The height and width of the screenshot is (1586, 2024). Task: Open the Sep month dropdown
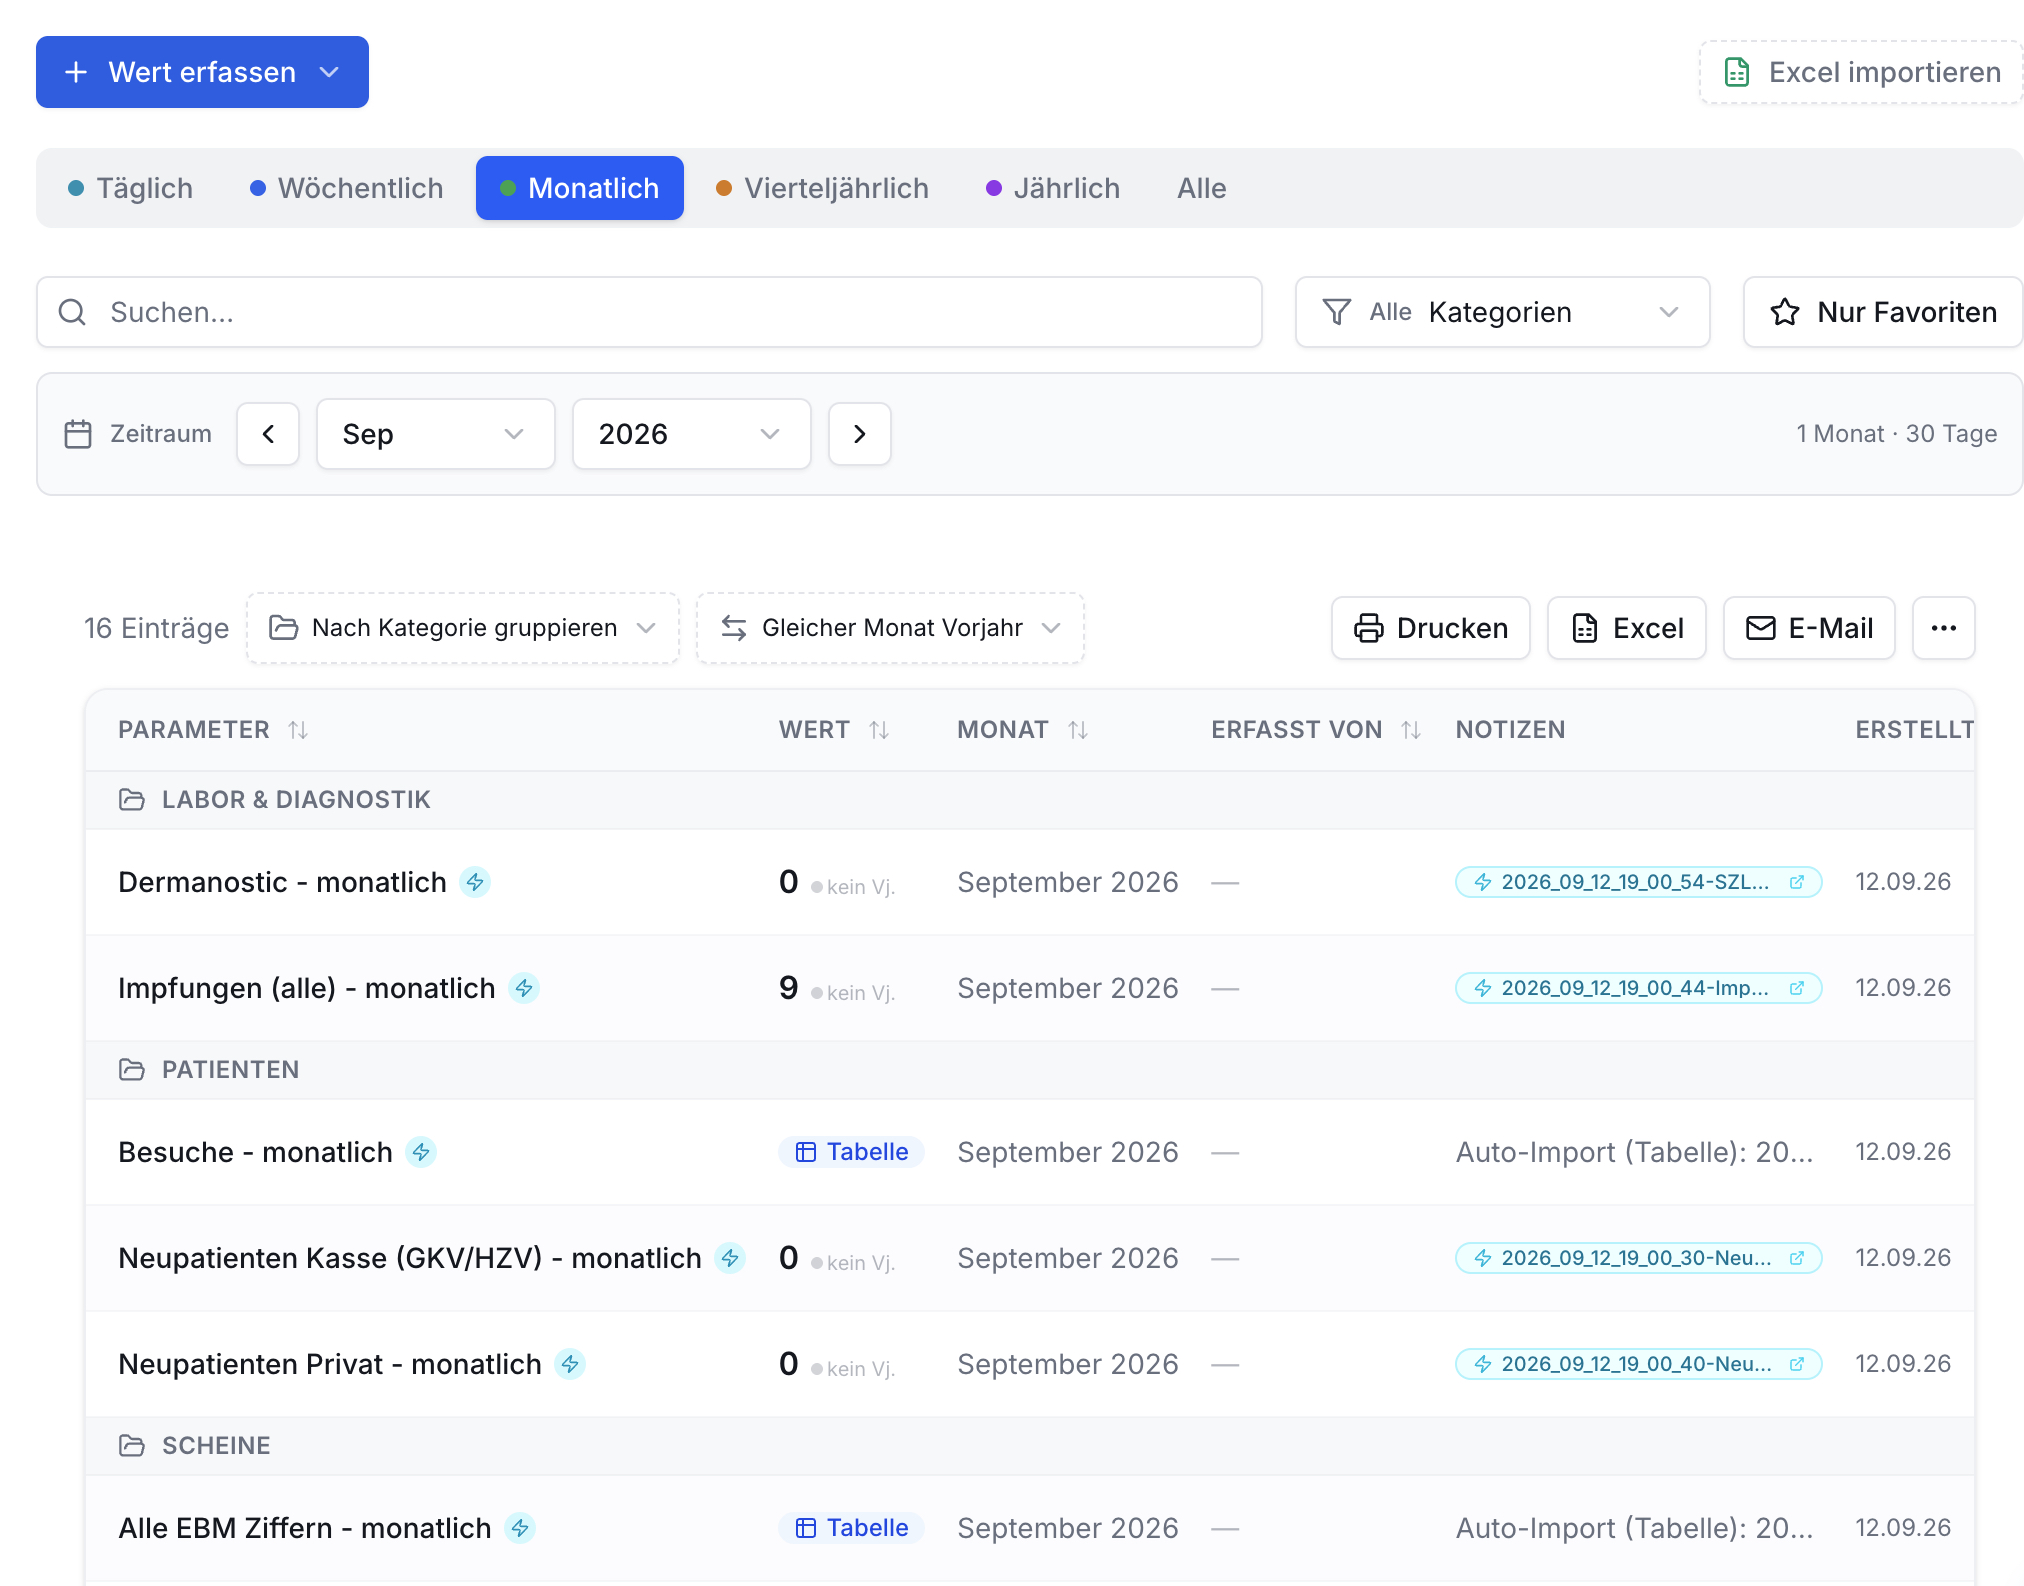pos(436,434)
